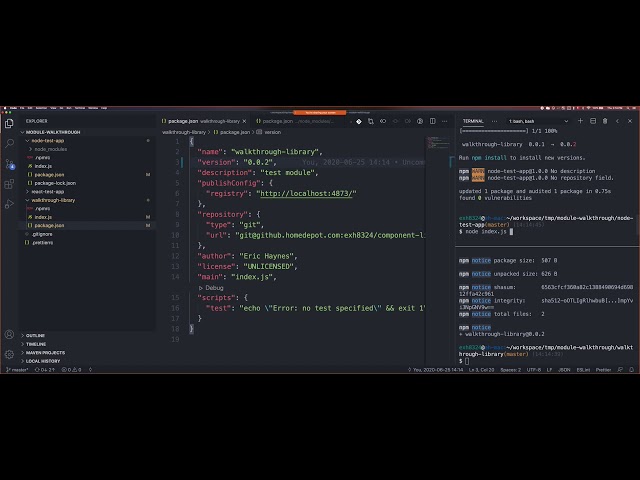Open terminal selector bash dropdown
This screenshot has height=480, width=640.
(x=538, y=121)
